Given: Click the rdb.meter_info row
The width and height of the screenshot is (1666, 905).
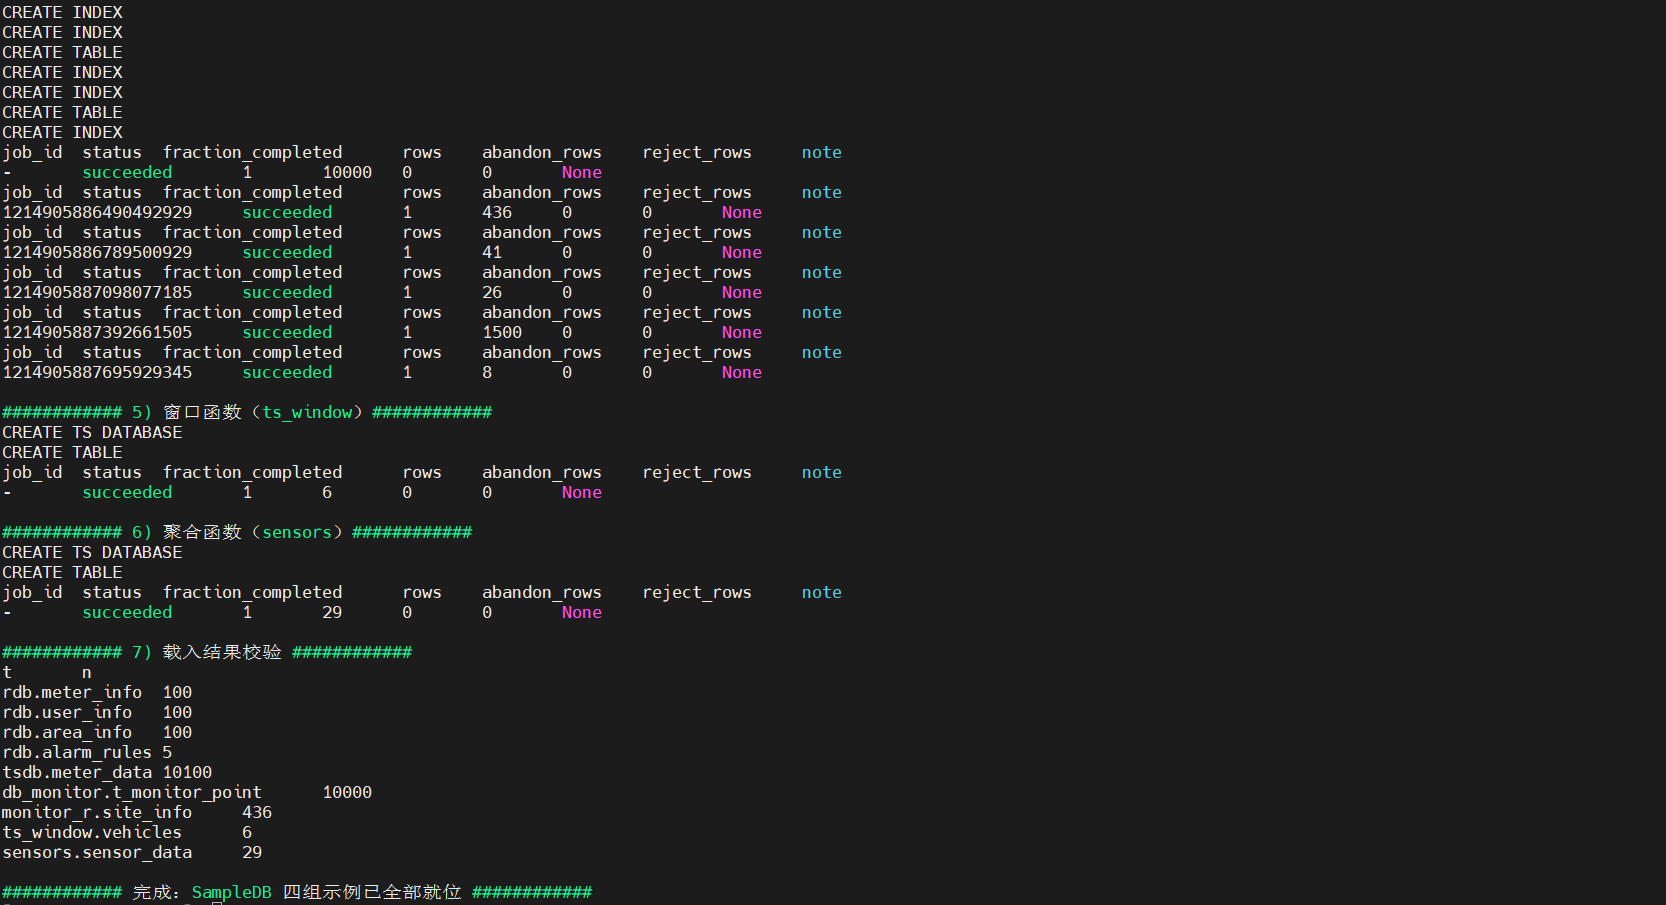Looking at the screenshot, I should point(97,692).
